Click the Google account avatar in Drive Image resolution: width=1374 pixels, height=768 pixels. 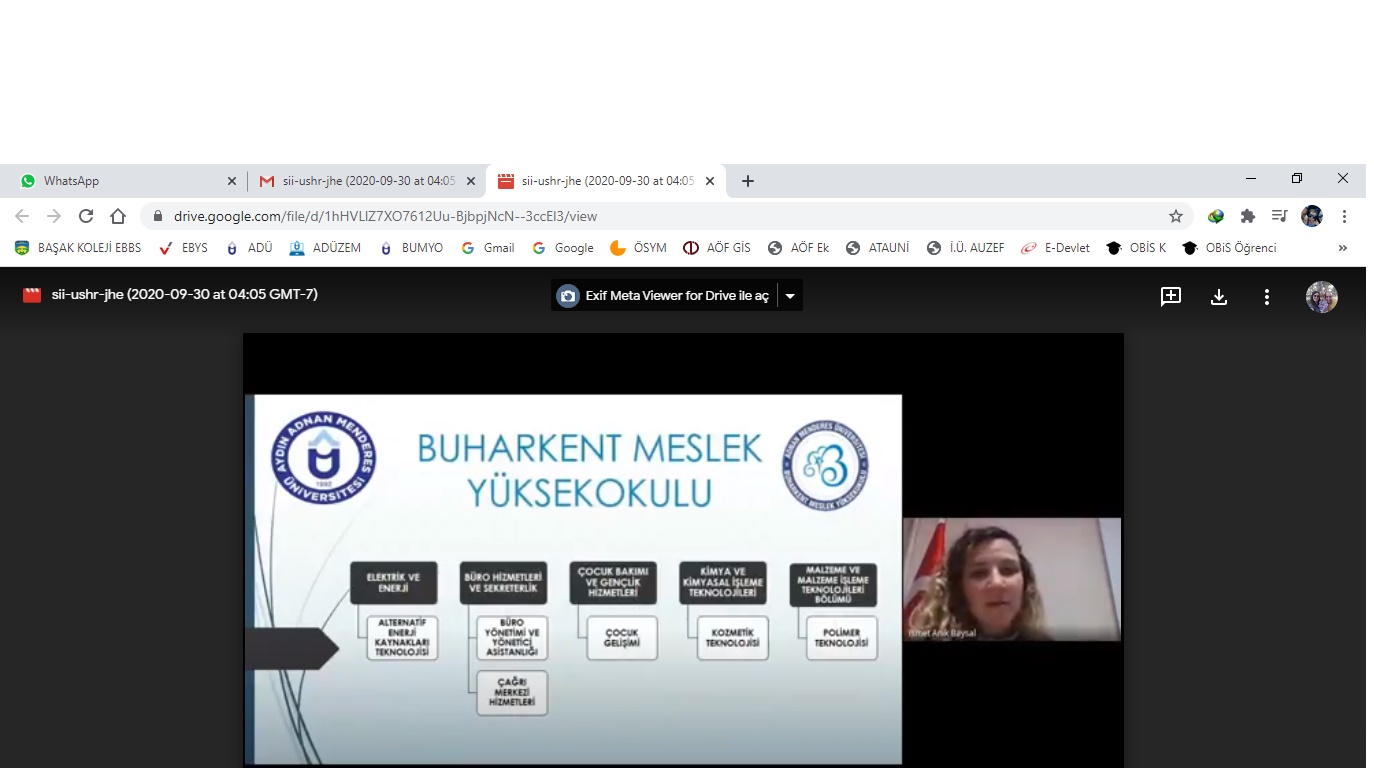coord(1321,296)
